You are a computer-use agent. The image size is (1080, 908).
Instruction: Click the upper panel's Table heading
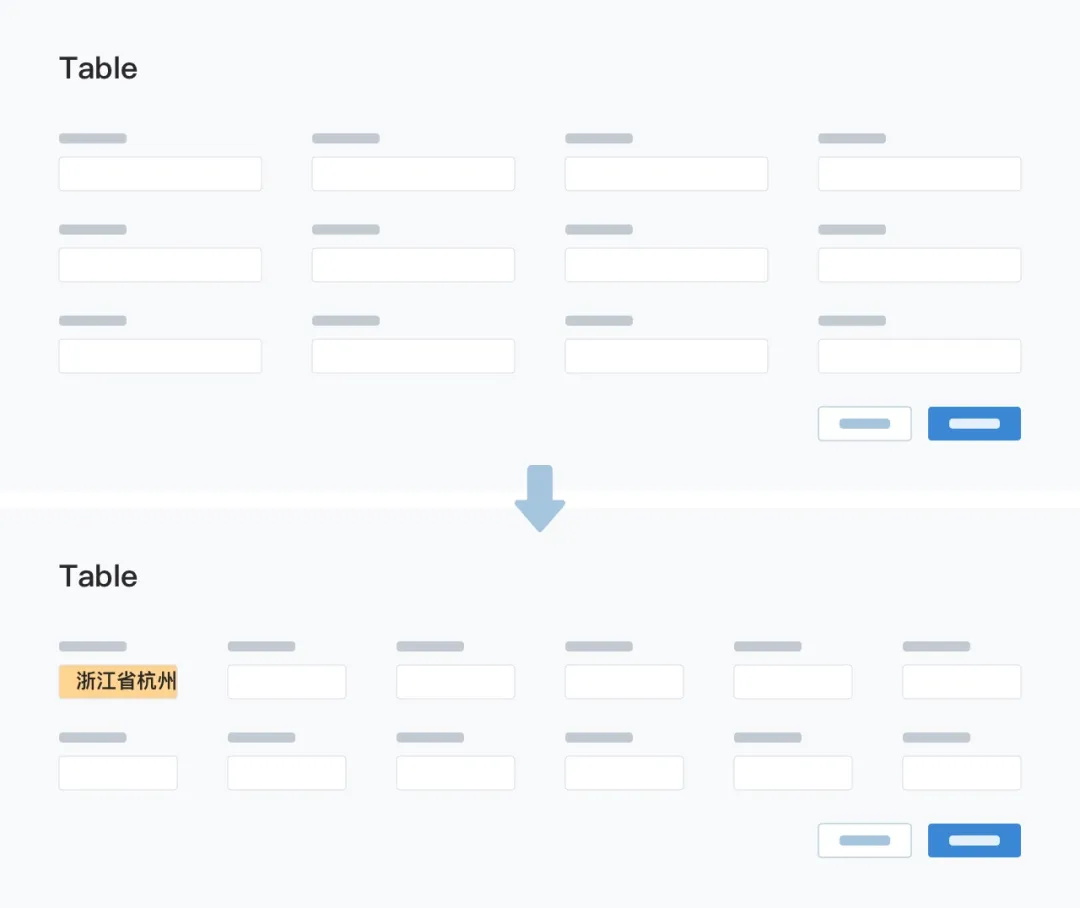click(x=98, y=69)
